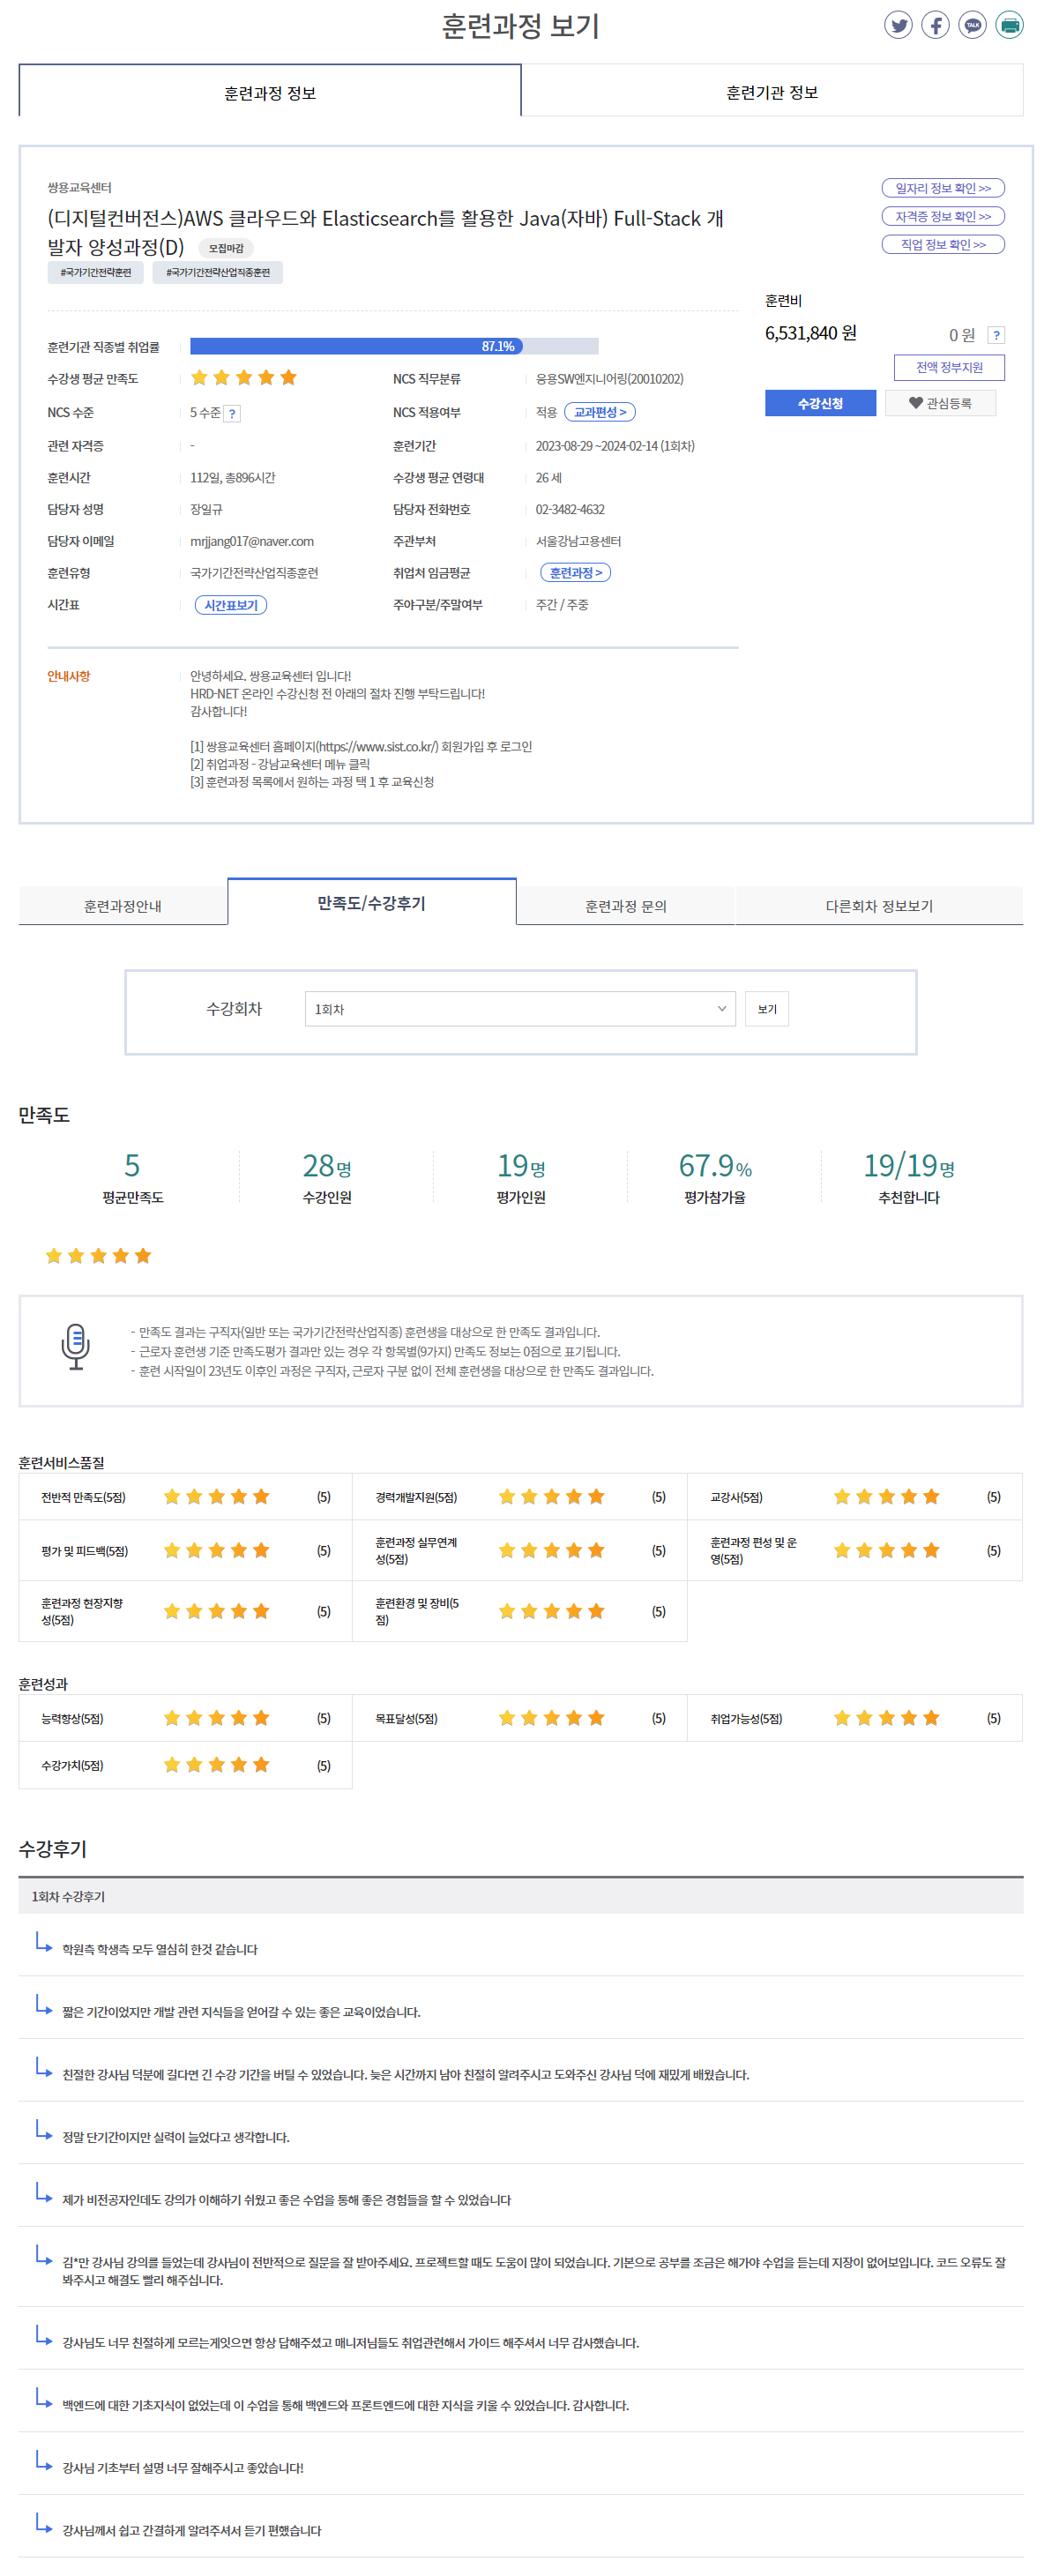Share page via KakaoTalk icon
This screenshot has width=1059, height=2576.
click(x=971, y=25)
